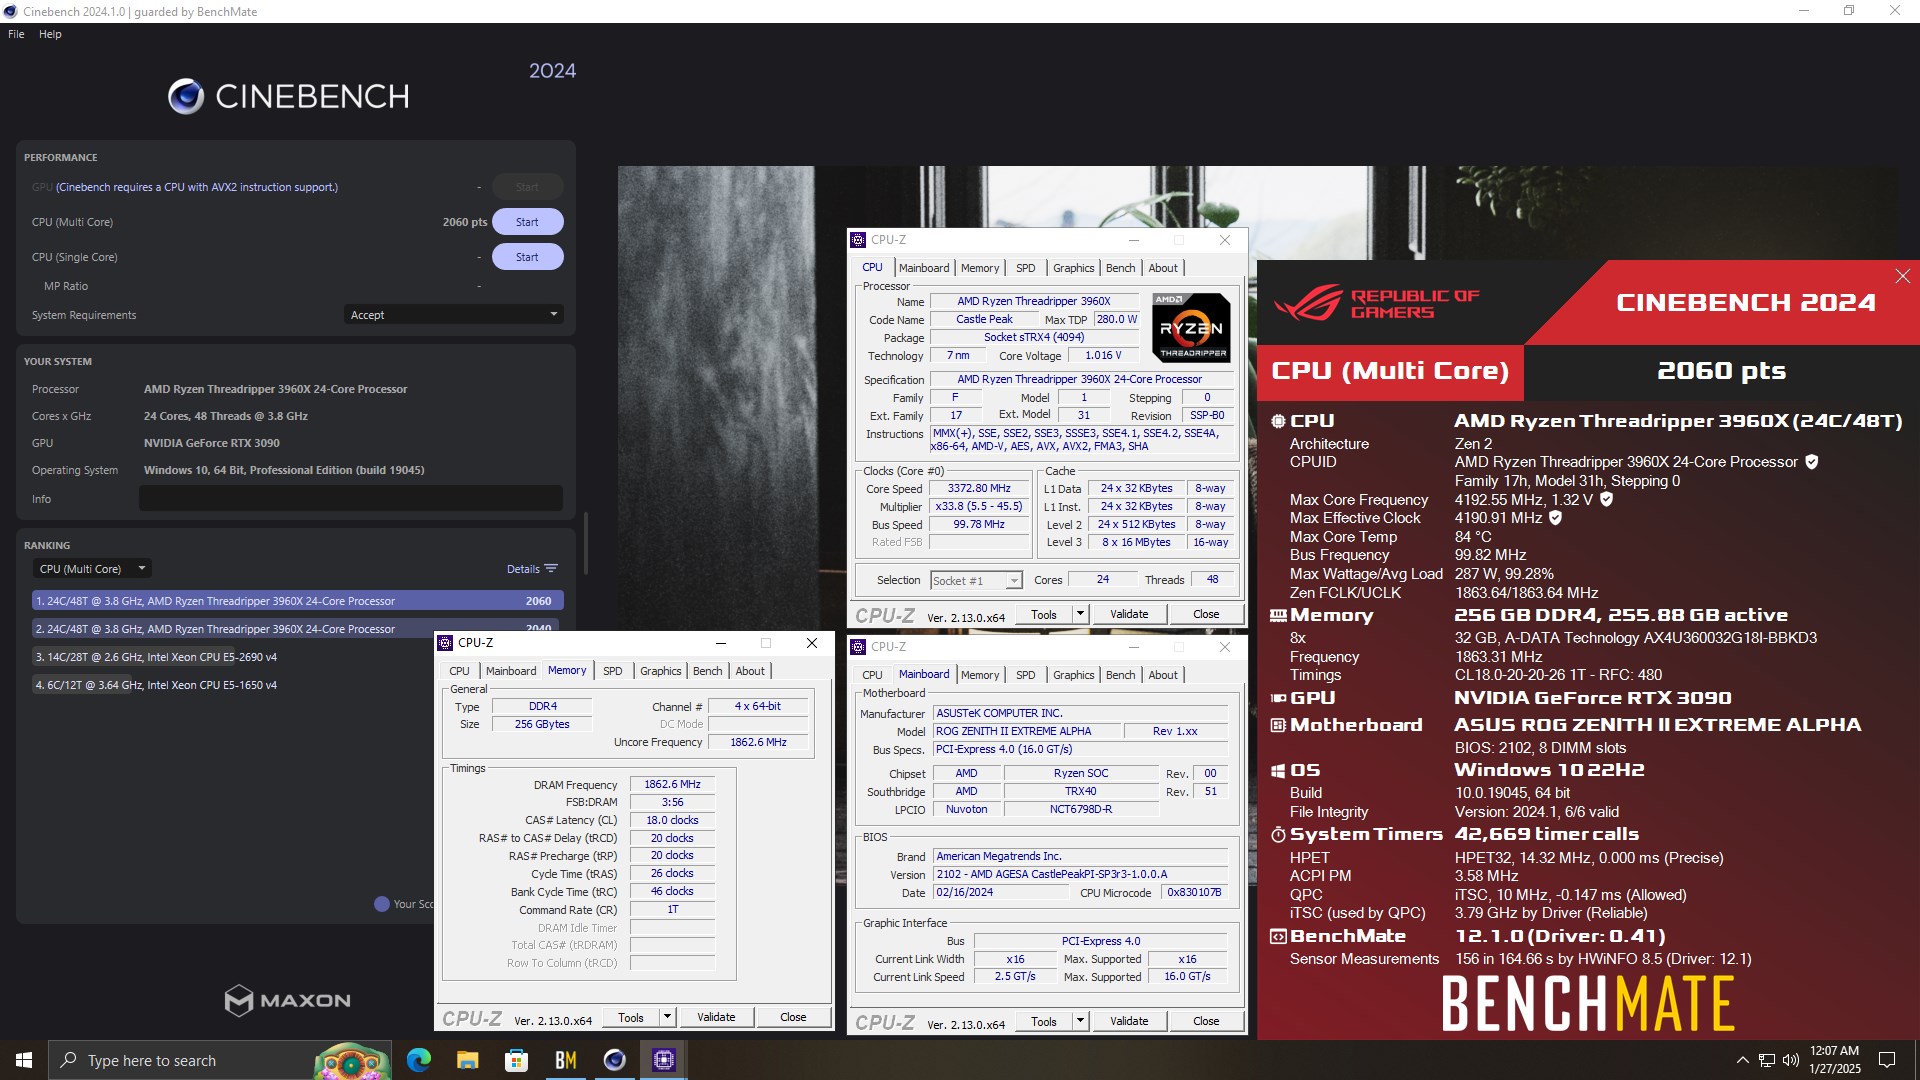
Task: Click the Core Speed value 3372.80 MHz
Action: (979, 489)
